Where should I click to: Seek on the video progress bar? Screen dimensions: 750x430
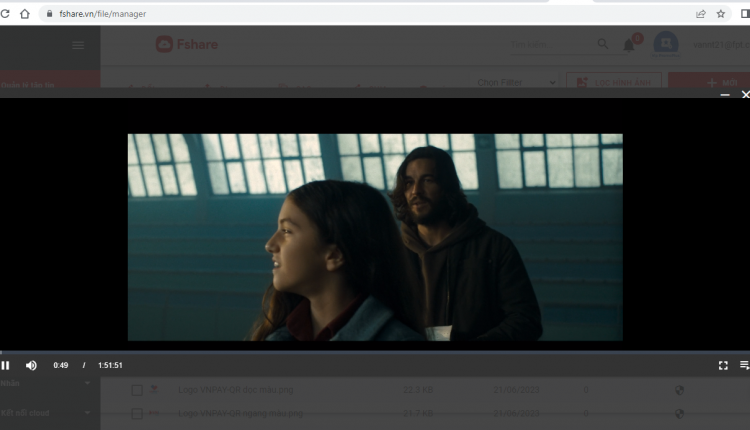(x=375, y=353)
